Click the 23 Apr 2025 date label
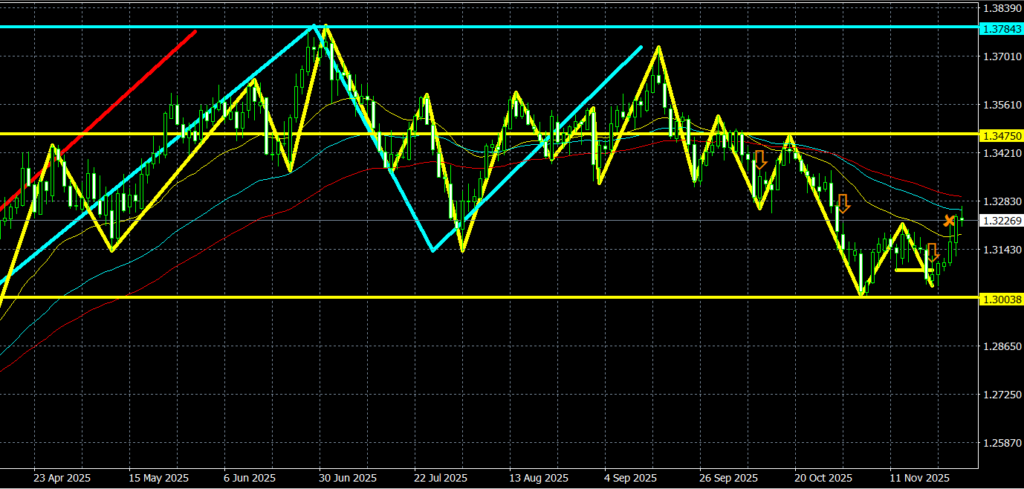This screenshot has height=489, width=1024. coord(62,478)
